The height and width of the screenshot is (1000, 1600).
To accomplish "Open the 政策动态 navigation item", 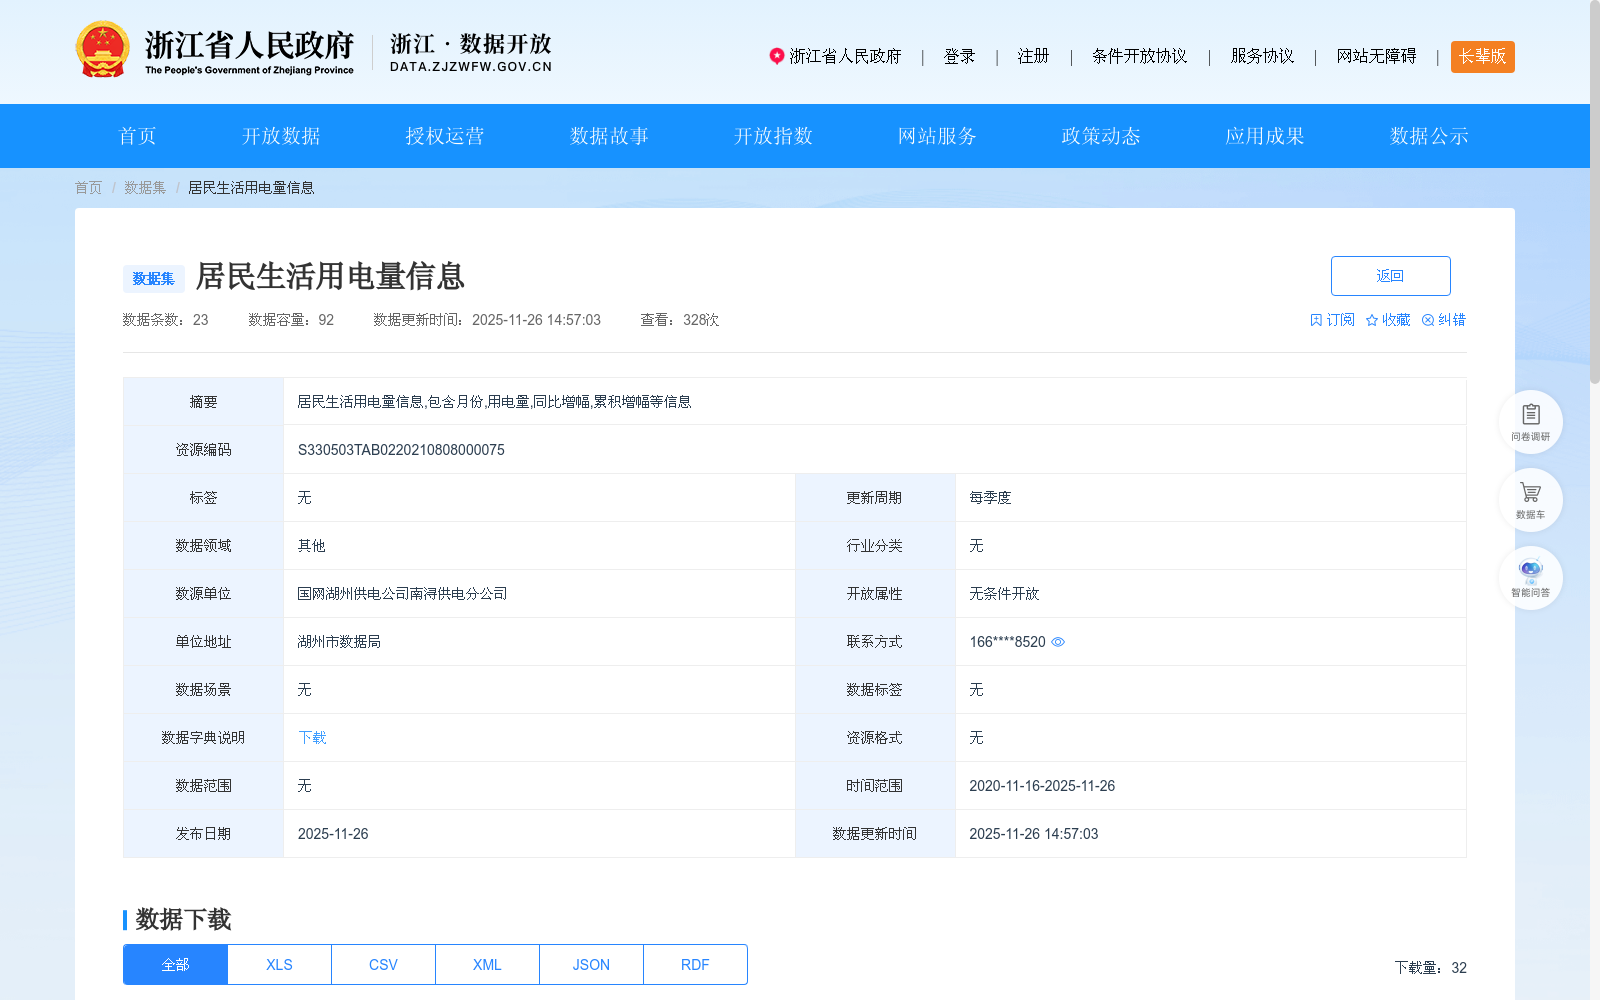I will pyautogui.click(x=1101, y=136).
